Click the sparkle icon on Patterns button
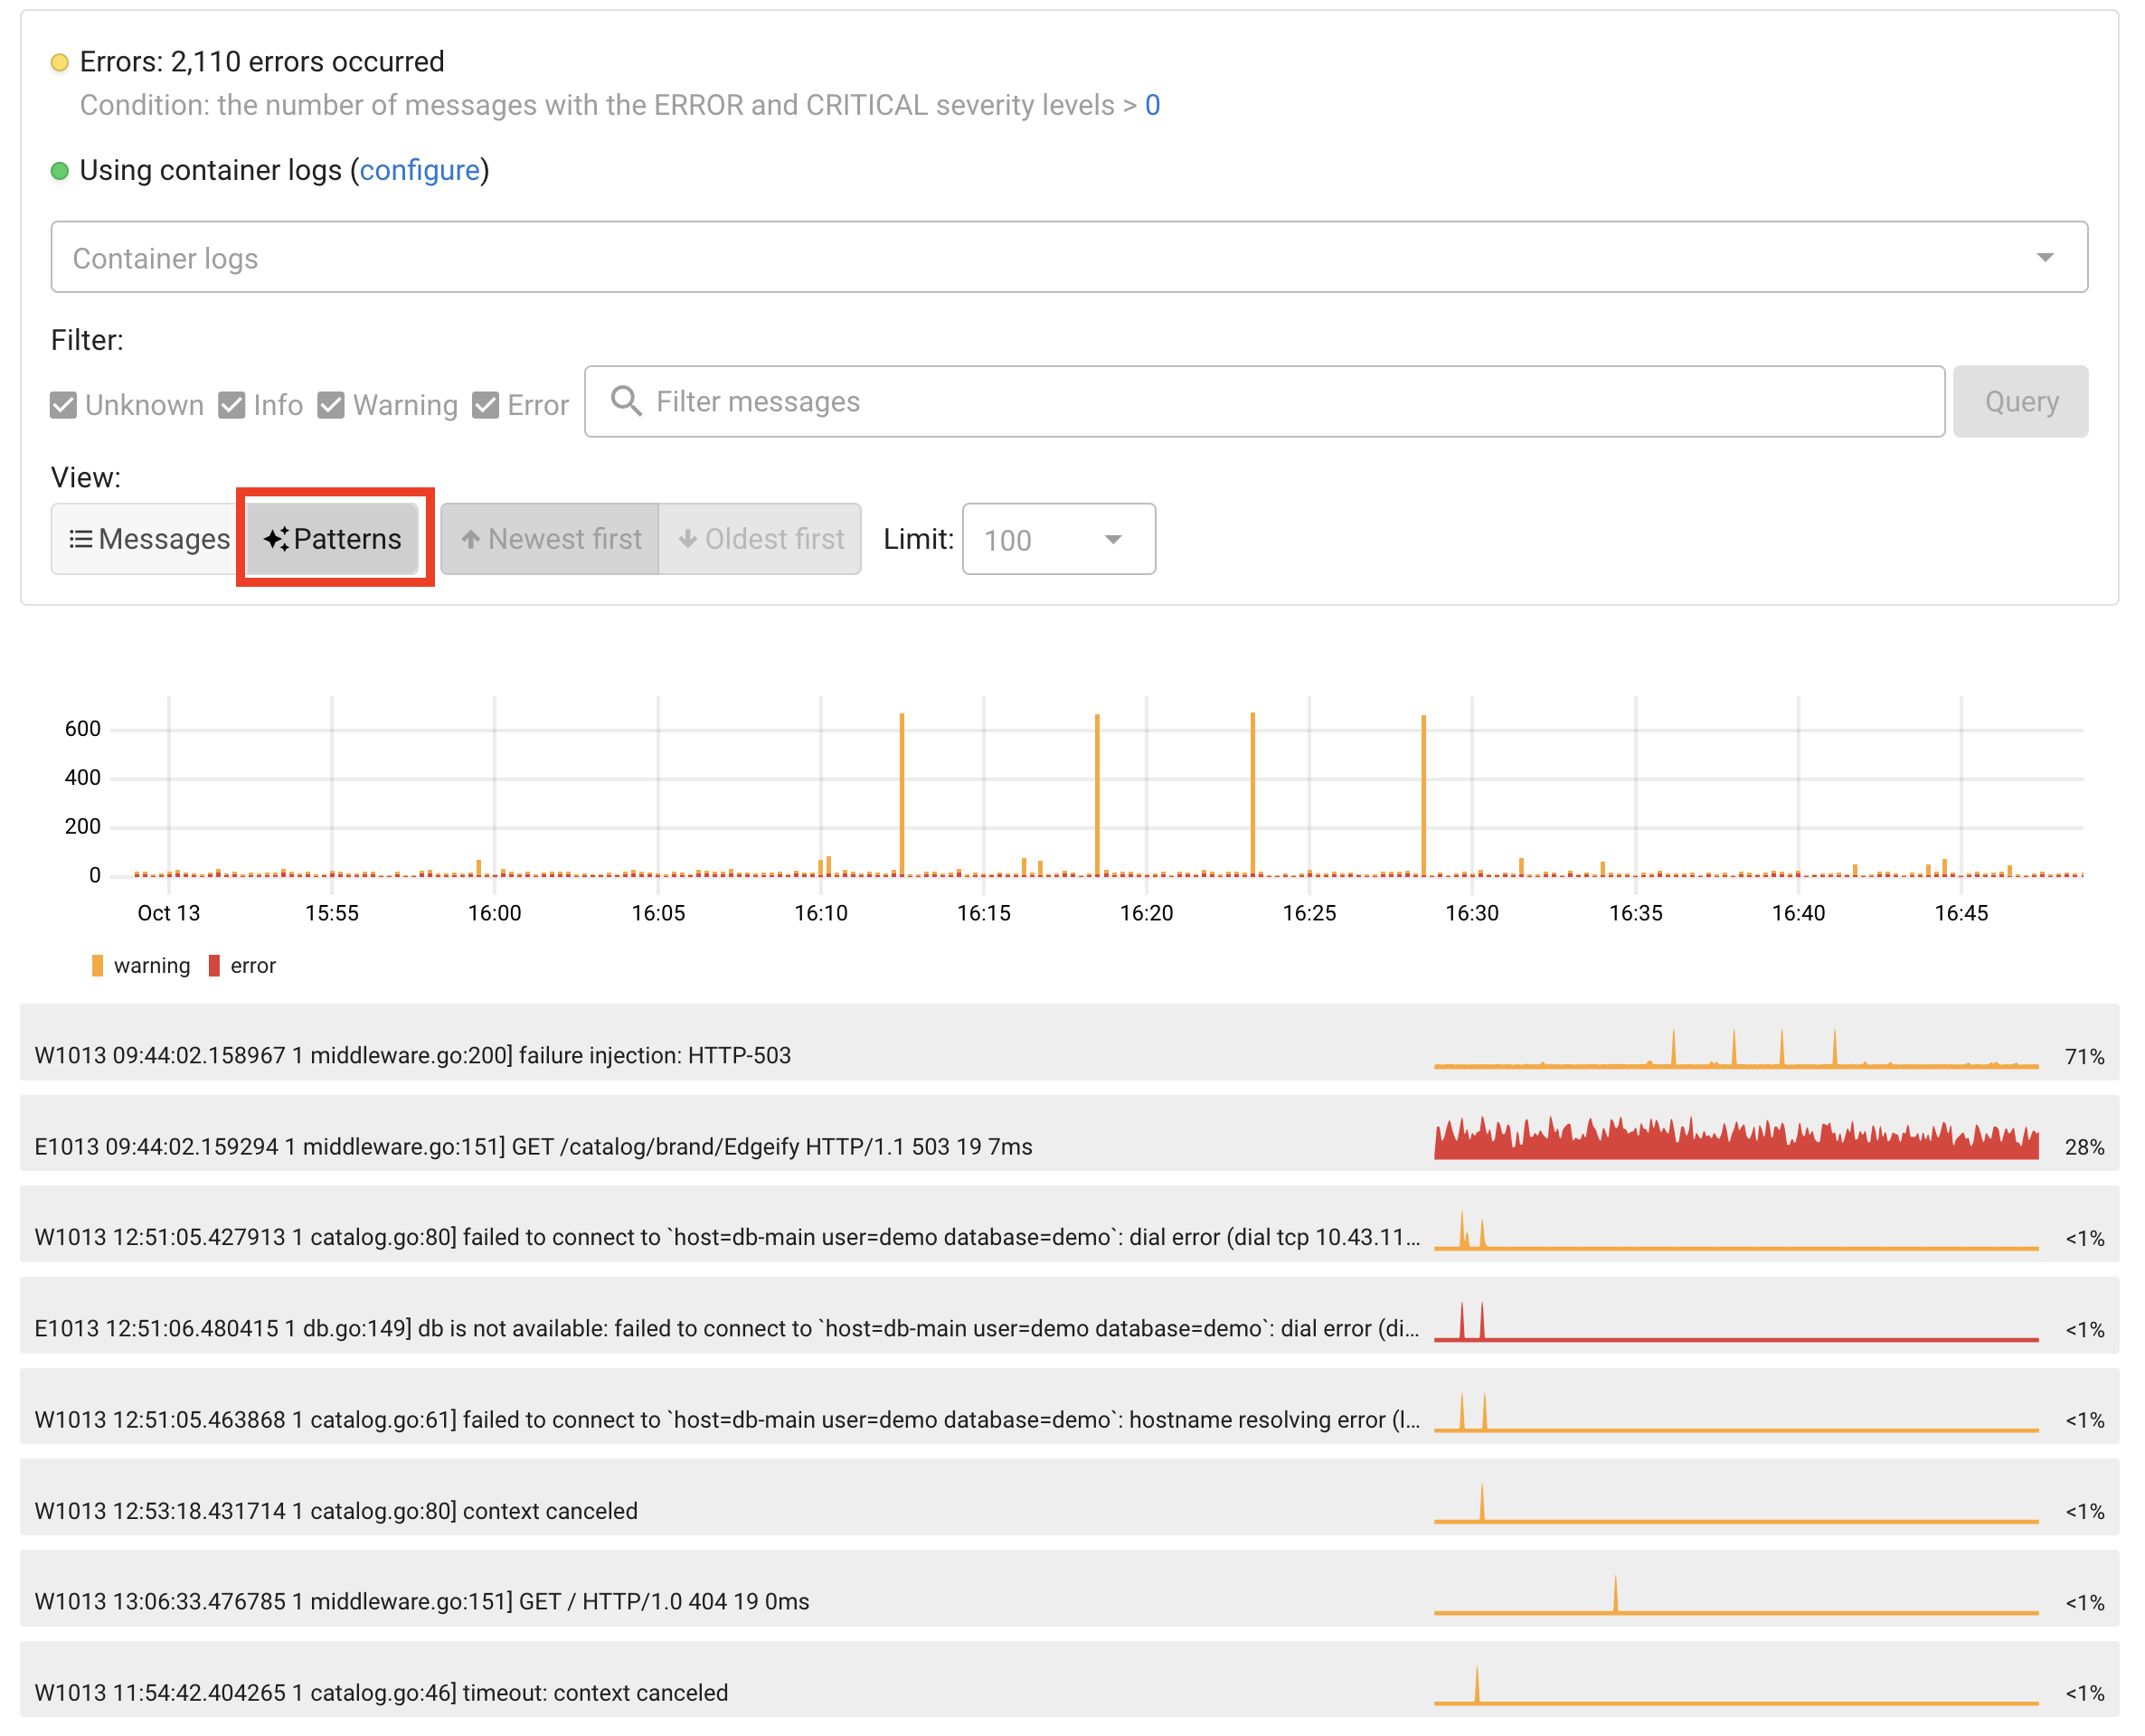This screenshot has width=2145, height=1736. coord(276,539)
